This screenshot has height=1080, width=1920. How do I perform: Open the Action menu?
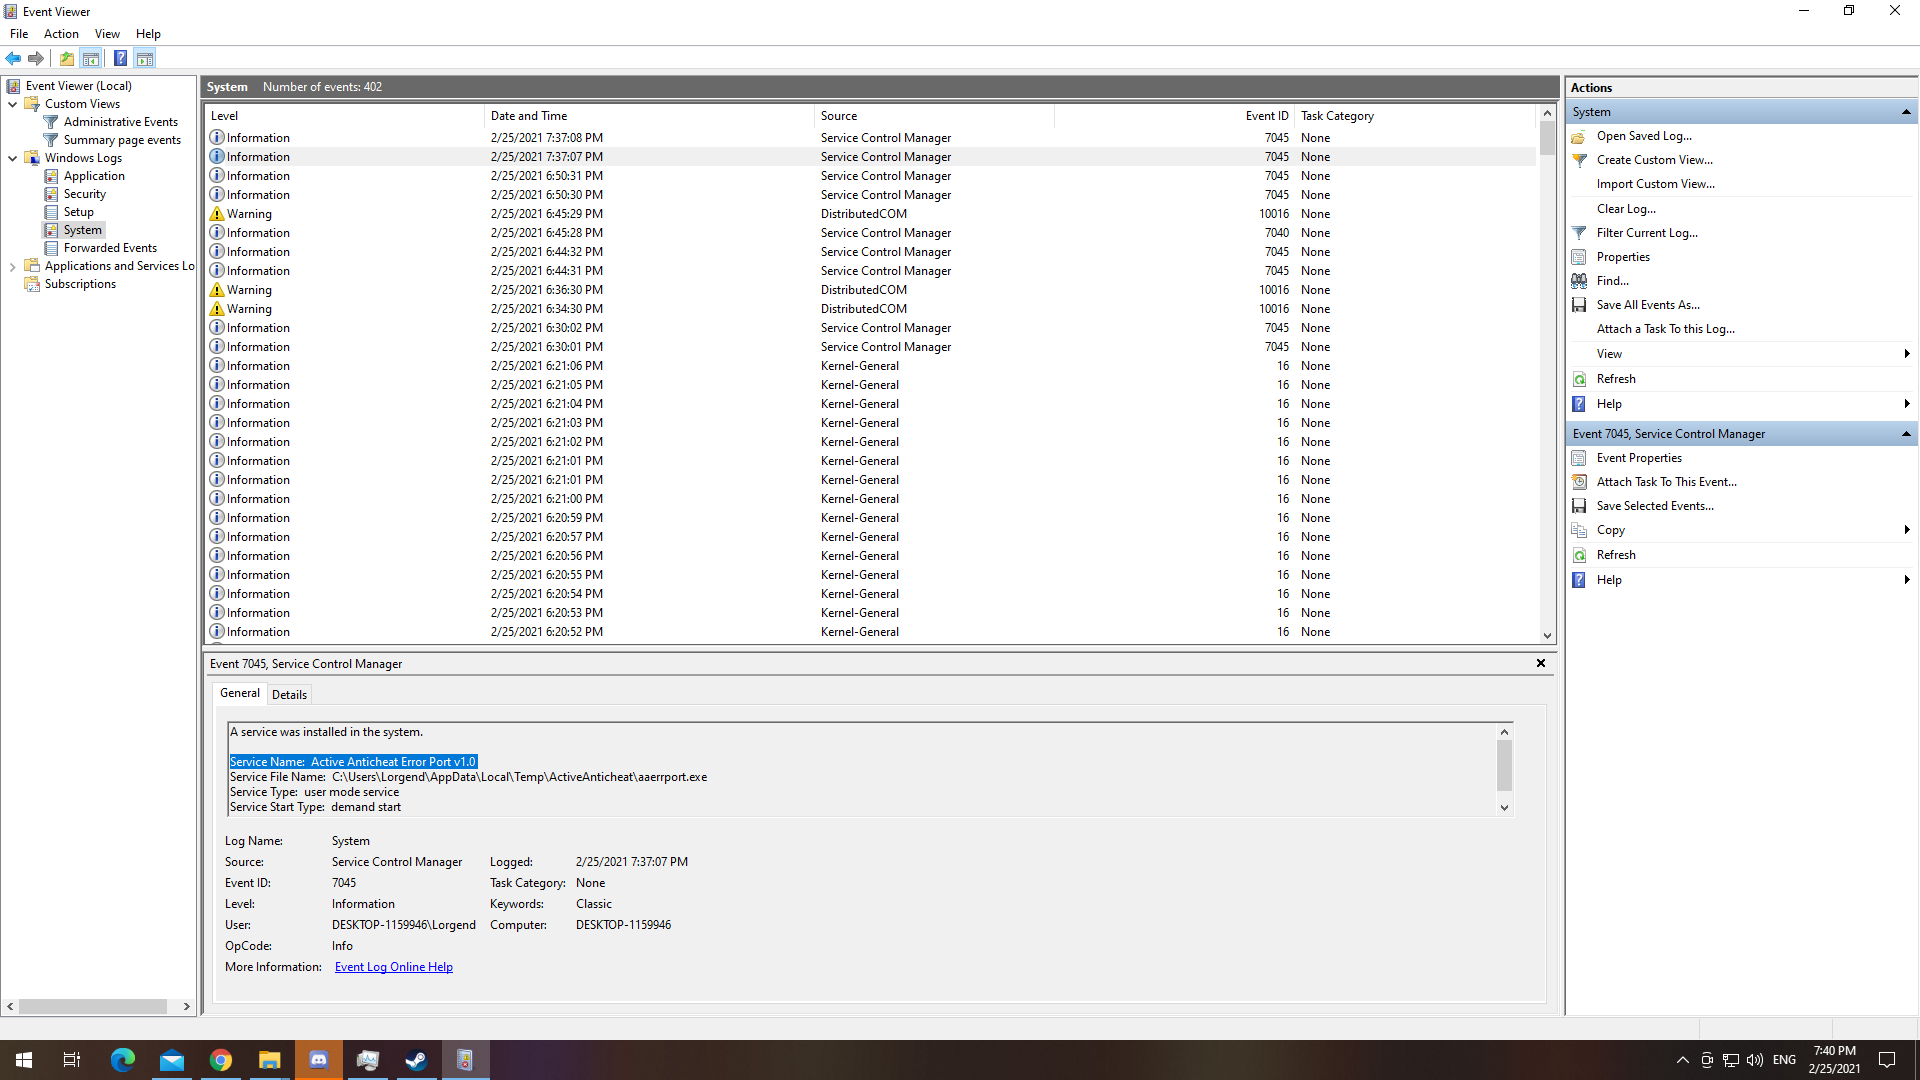[61, 34]
